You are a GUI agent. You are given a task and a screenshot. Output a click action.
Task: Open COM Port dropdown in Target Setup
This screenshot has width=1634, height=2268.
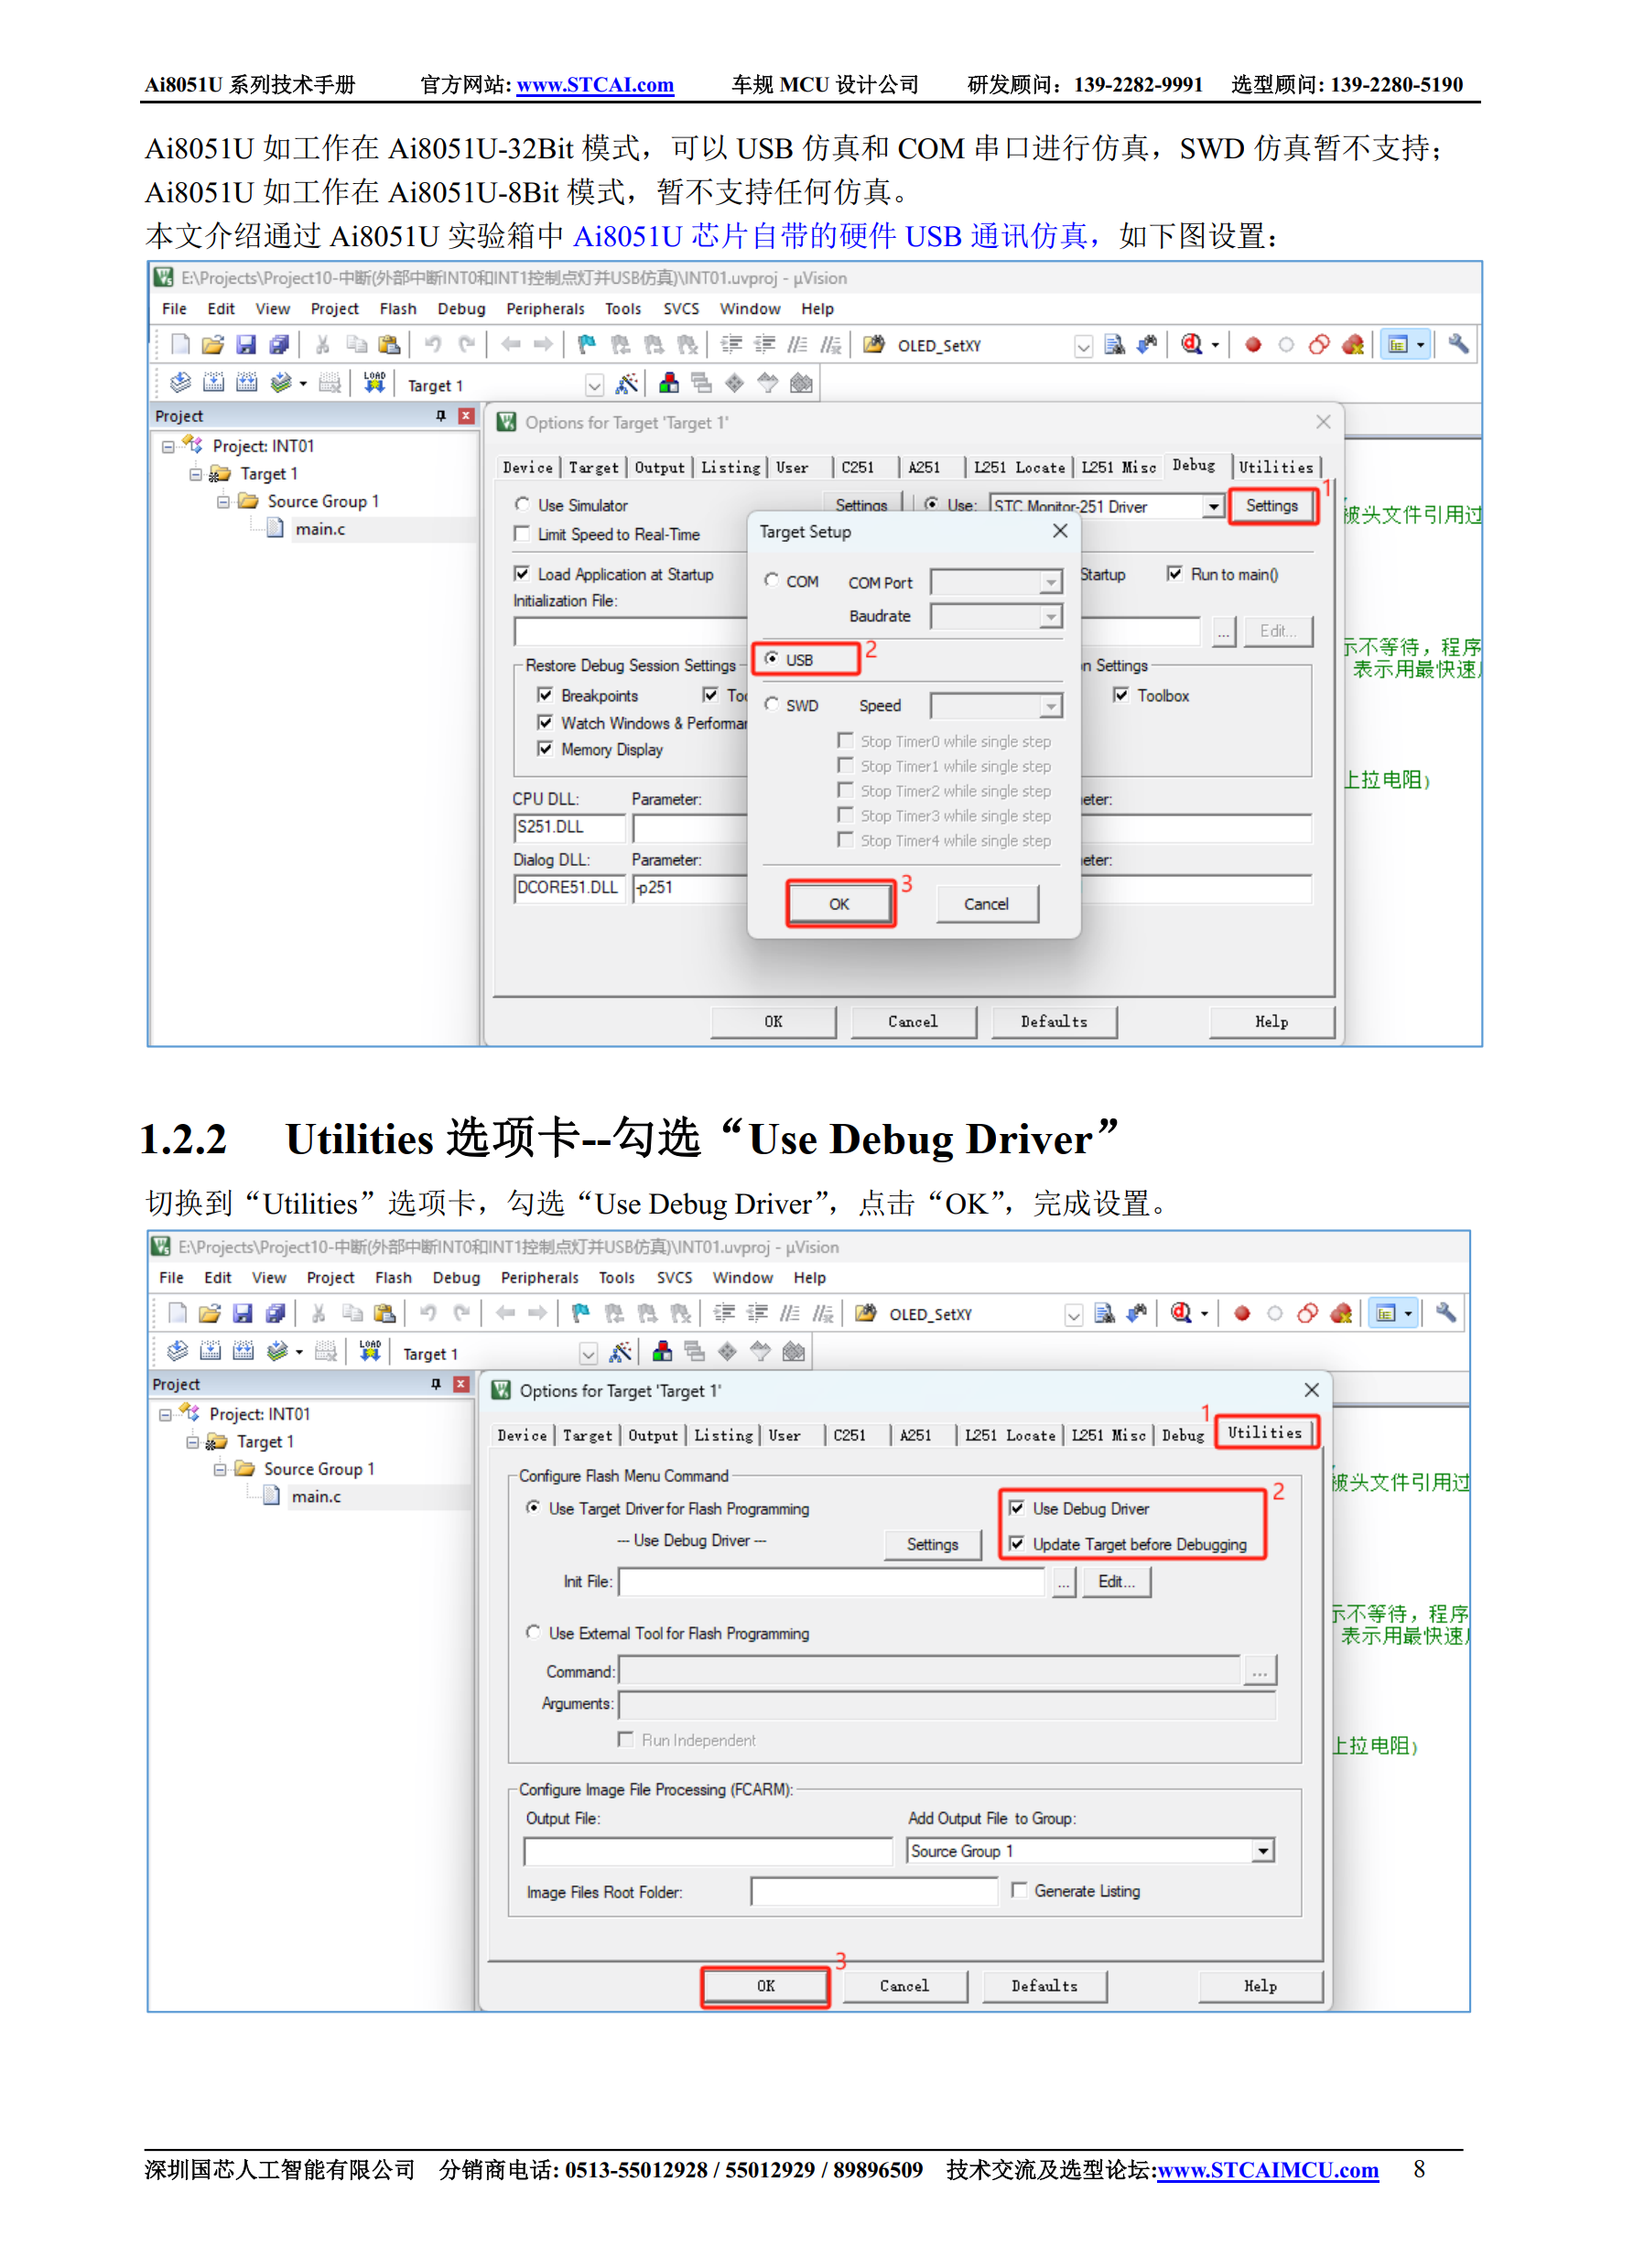click(1050, 582)
